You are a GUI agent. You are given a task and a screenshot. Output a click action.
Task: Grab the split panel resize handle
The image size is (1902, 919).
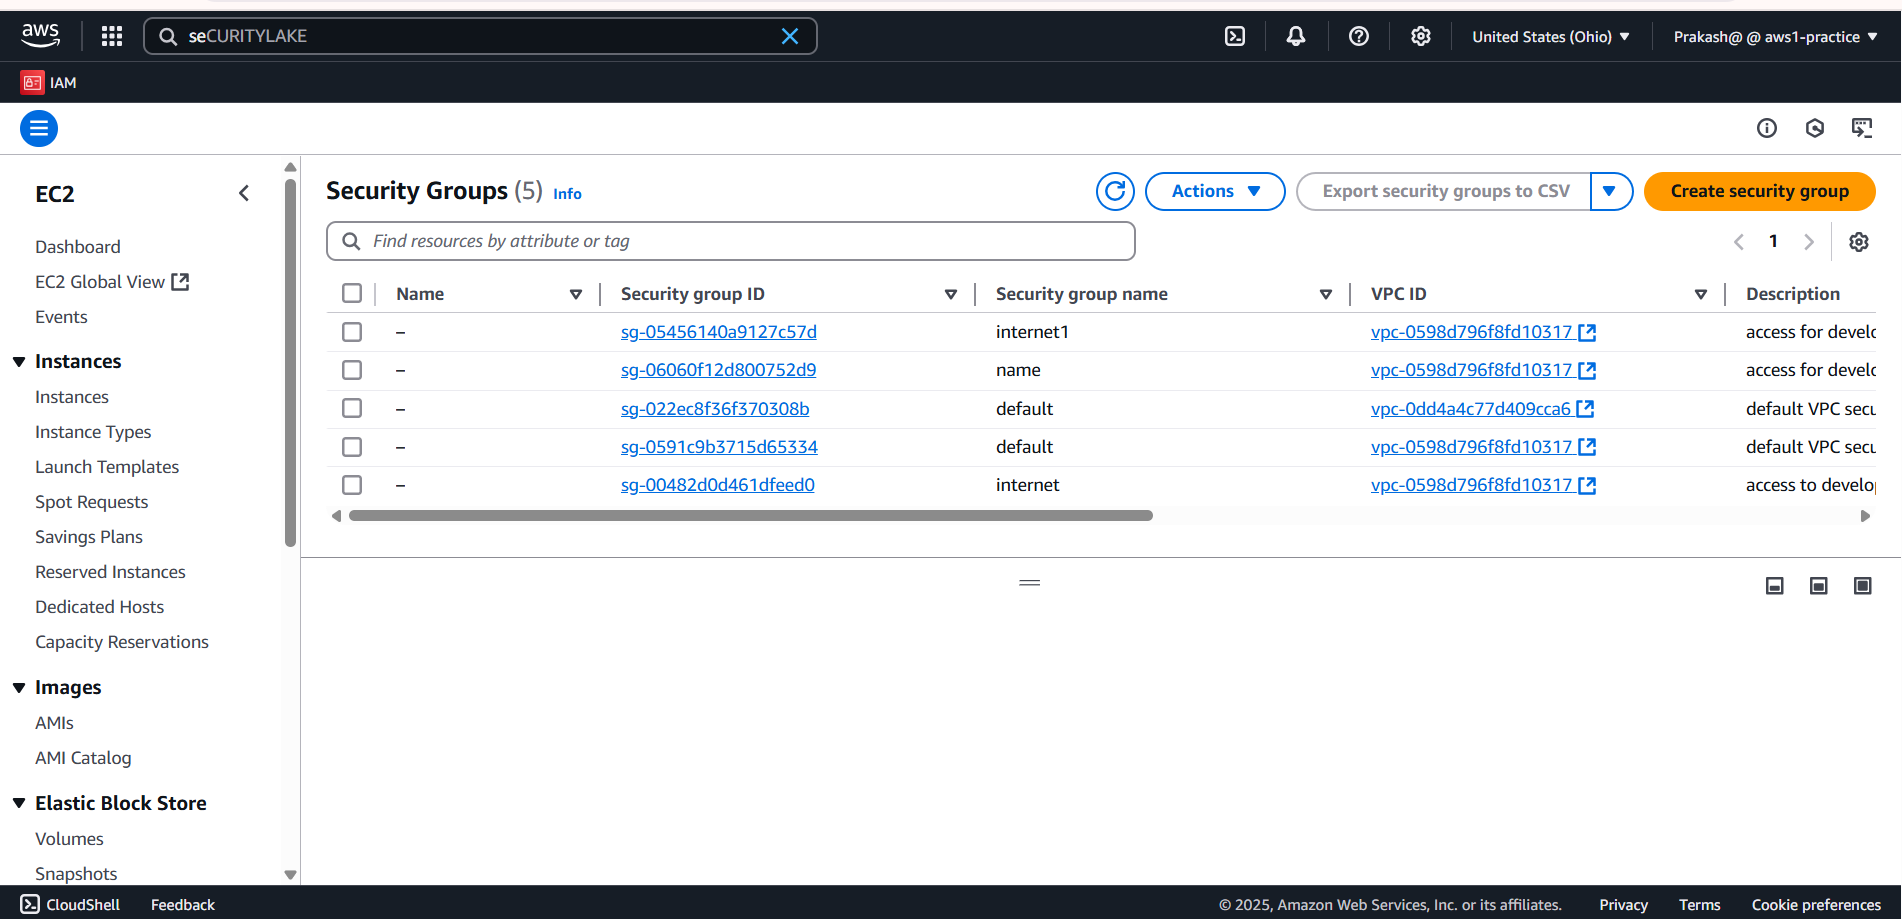coord(1030,582)
